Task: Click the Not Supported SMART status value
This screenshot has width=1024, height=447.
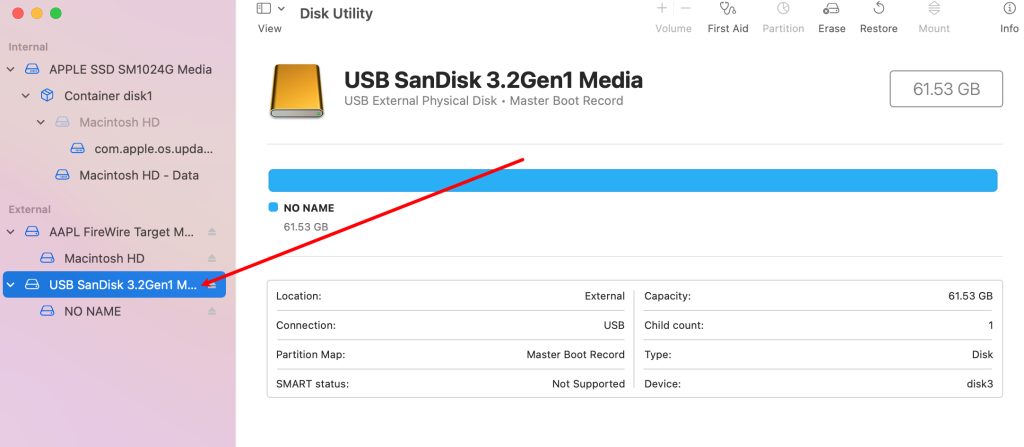Action: coord(588,384)
